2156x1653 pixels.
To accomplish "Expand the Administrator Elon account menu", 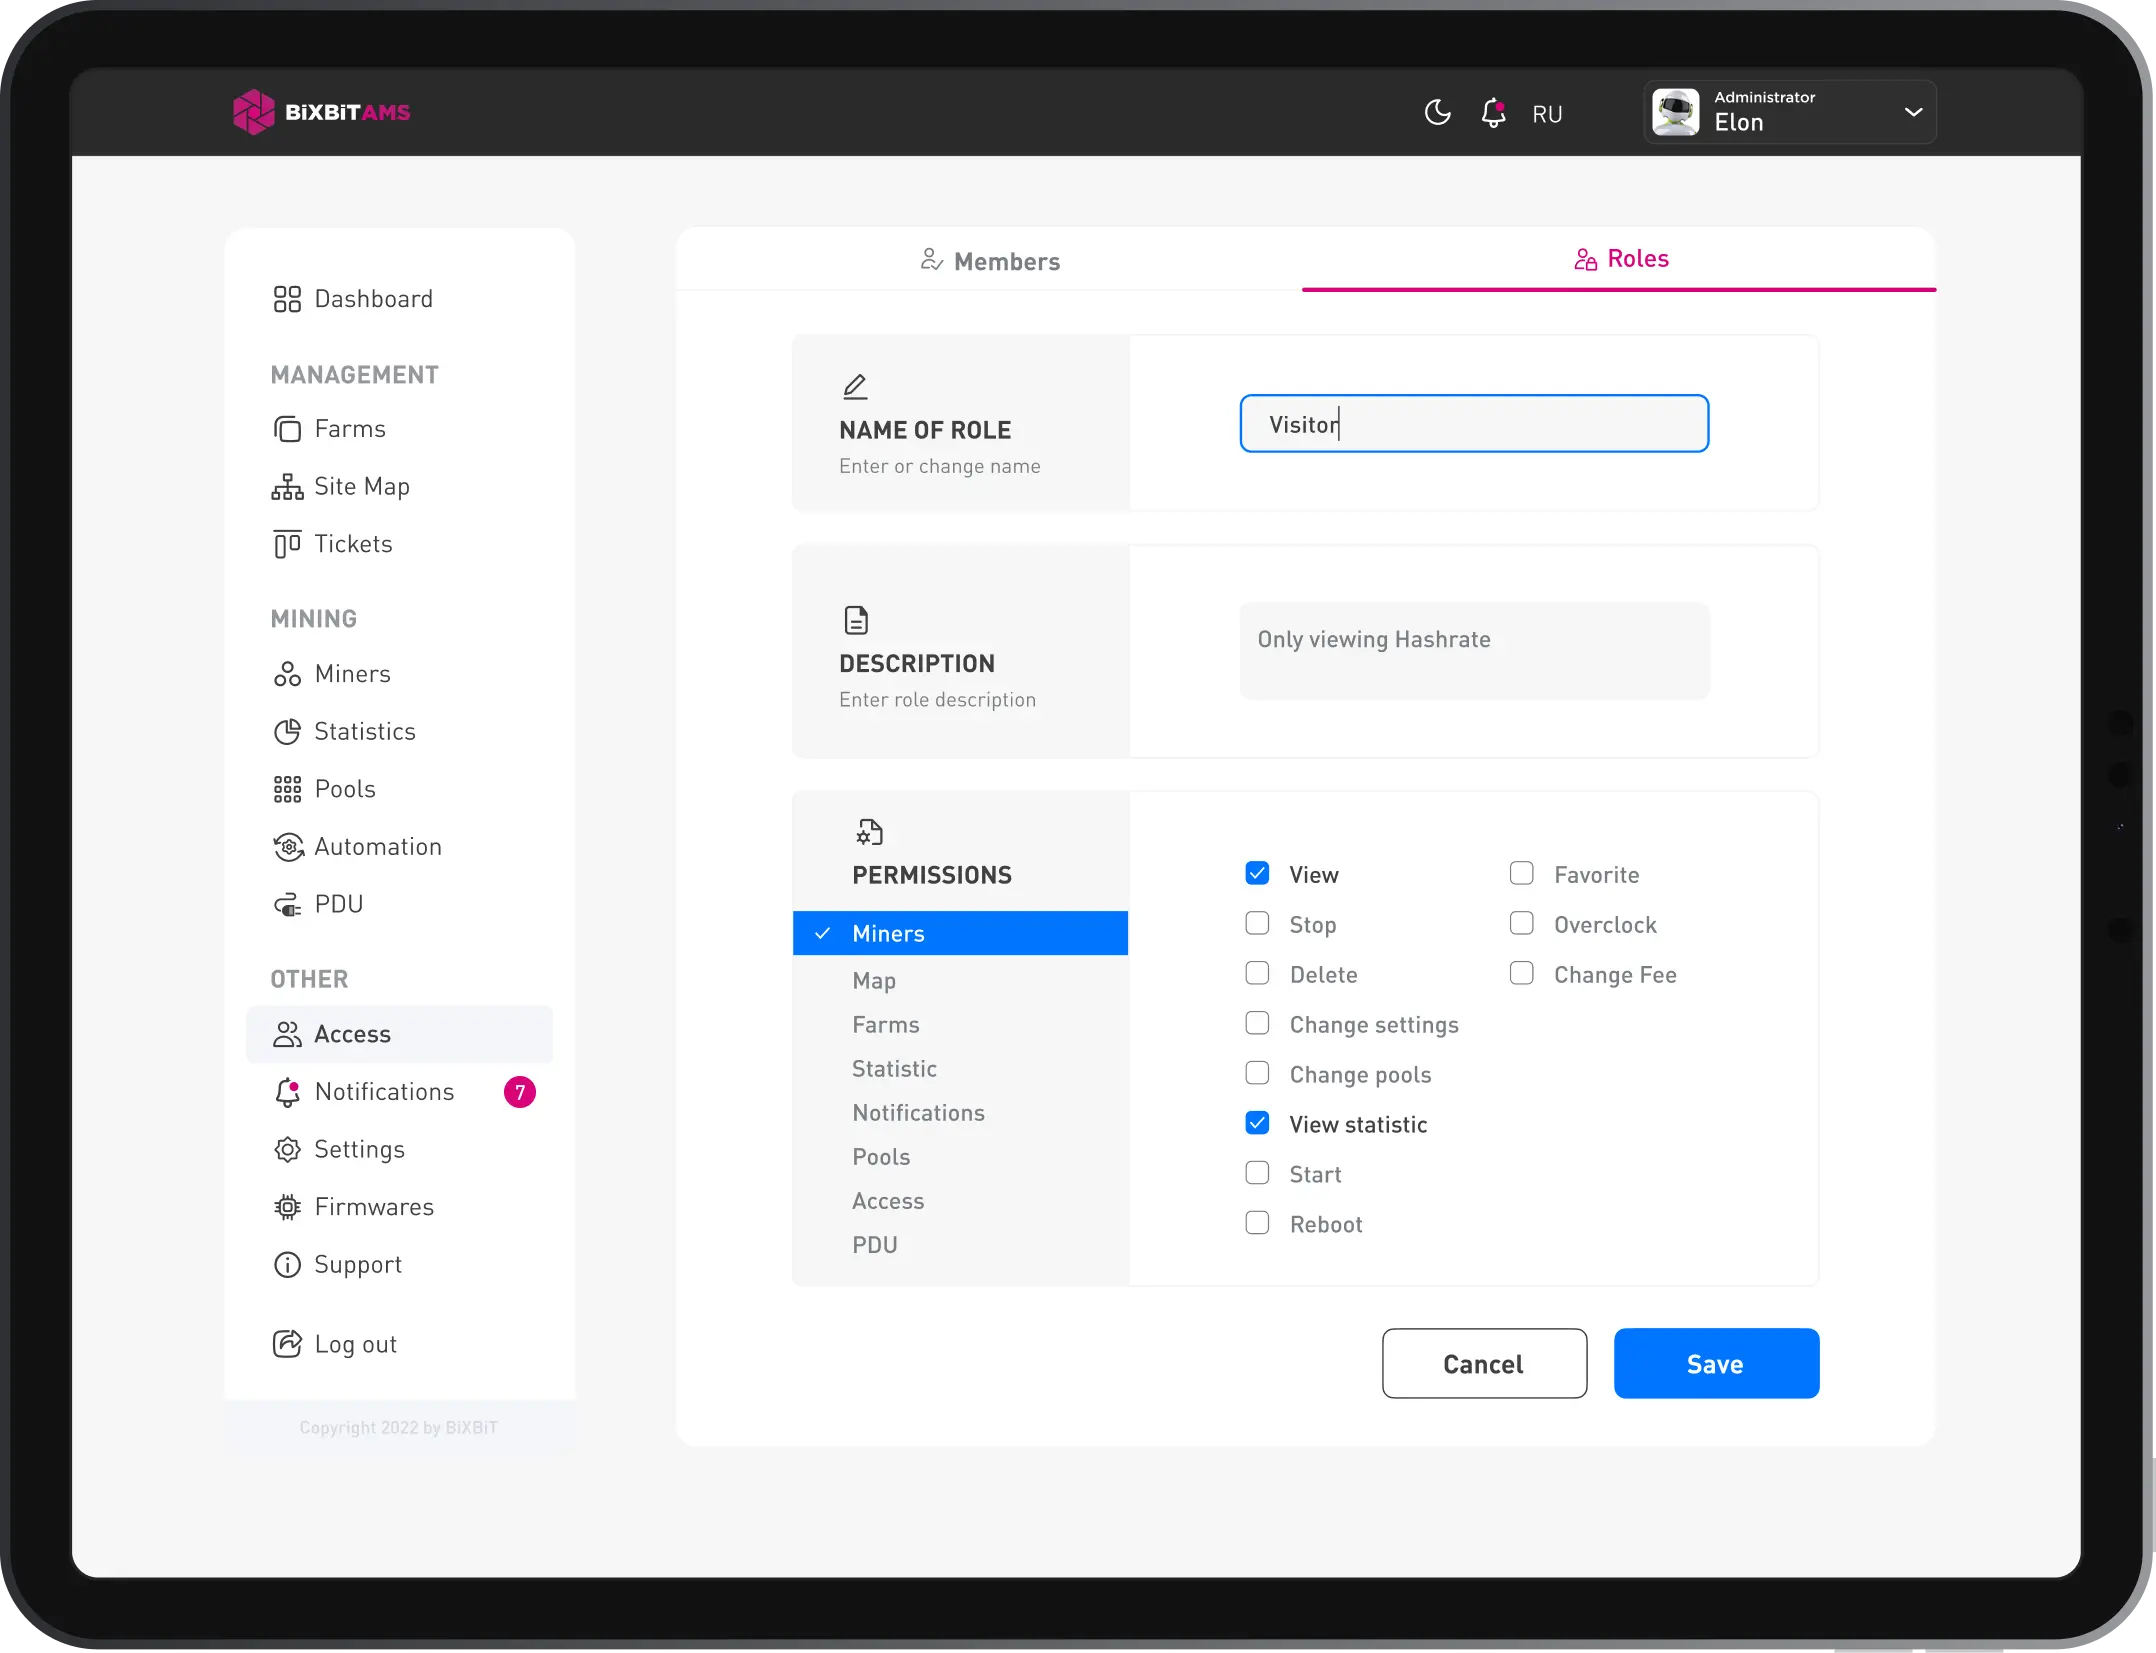I will point(1913,112).
